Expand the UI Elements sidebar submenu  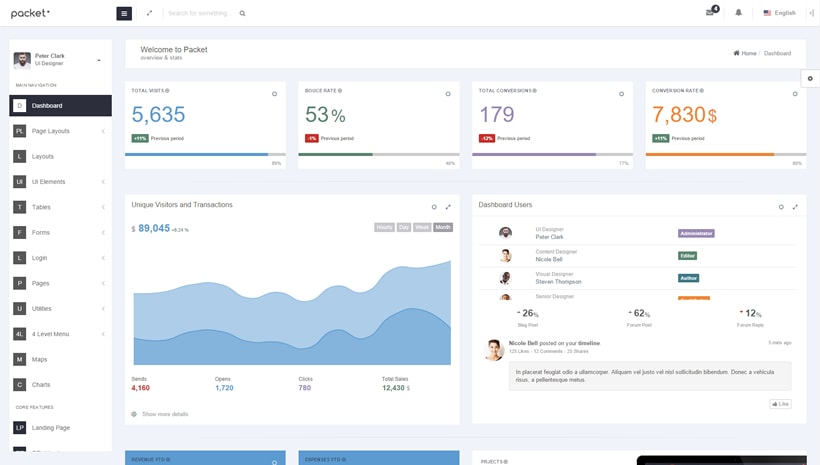coord(60,182)
